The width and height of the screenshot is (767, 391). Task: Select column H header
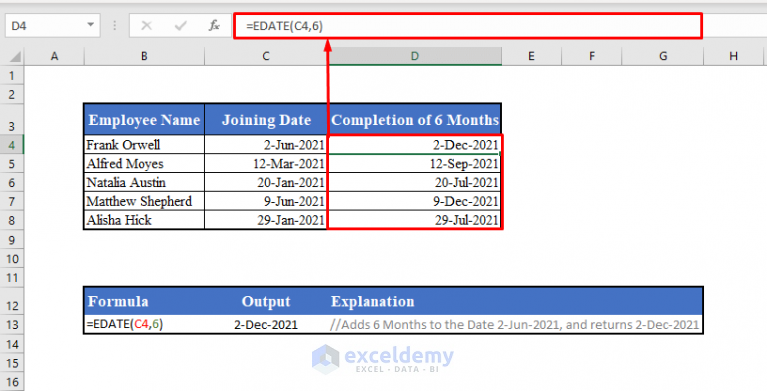click(734, 56)
